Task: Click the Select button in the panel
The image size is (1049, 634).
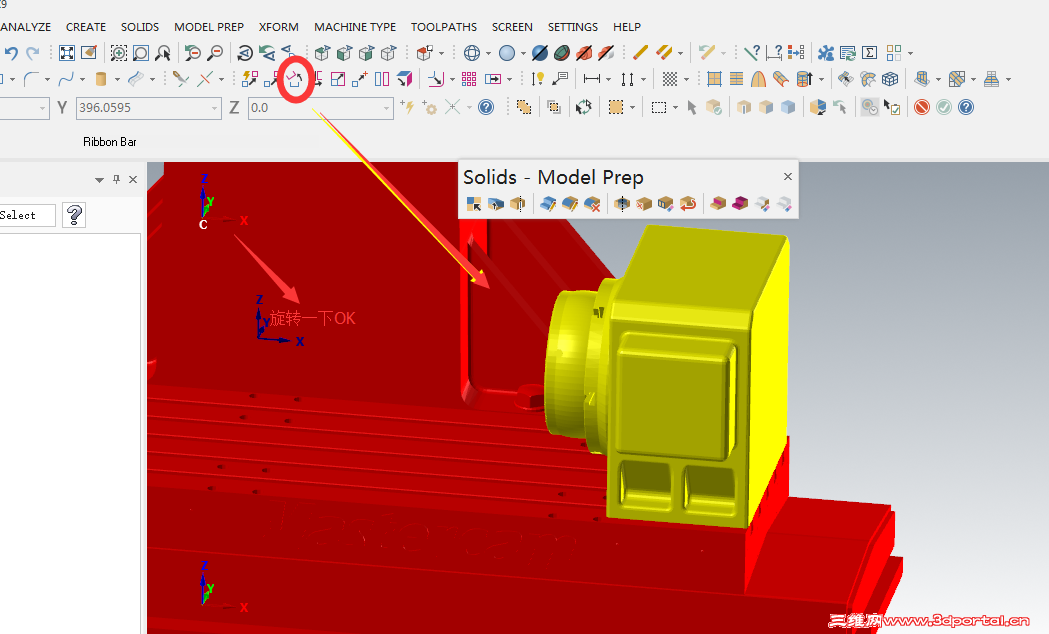Action: 27,215
